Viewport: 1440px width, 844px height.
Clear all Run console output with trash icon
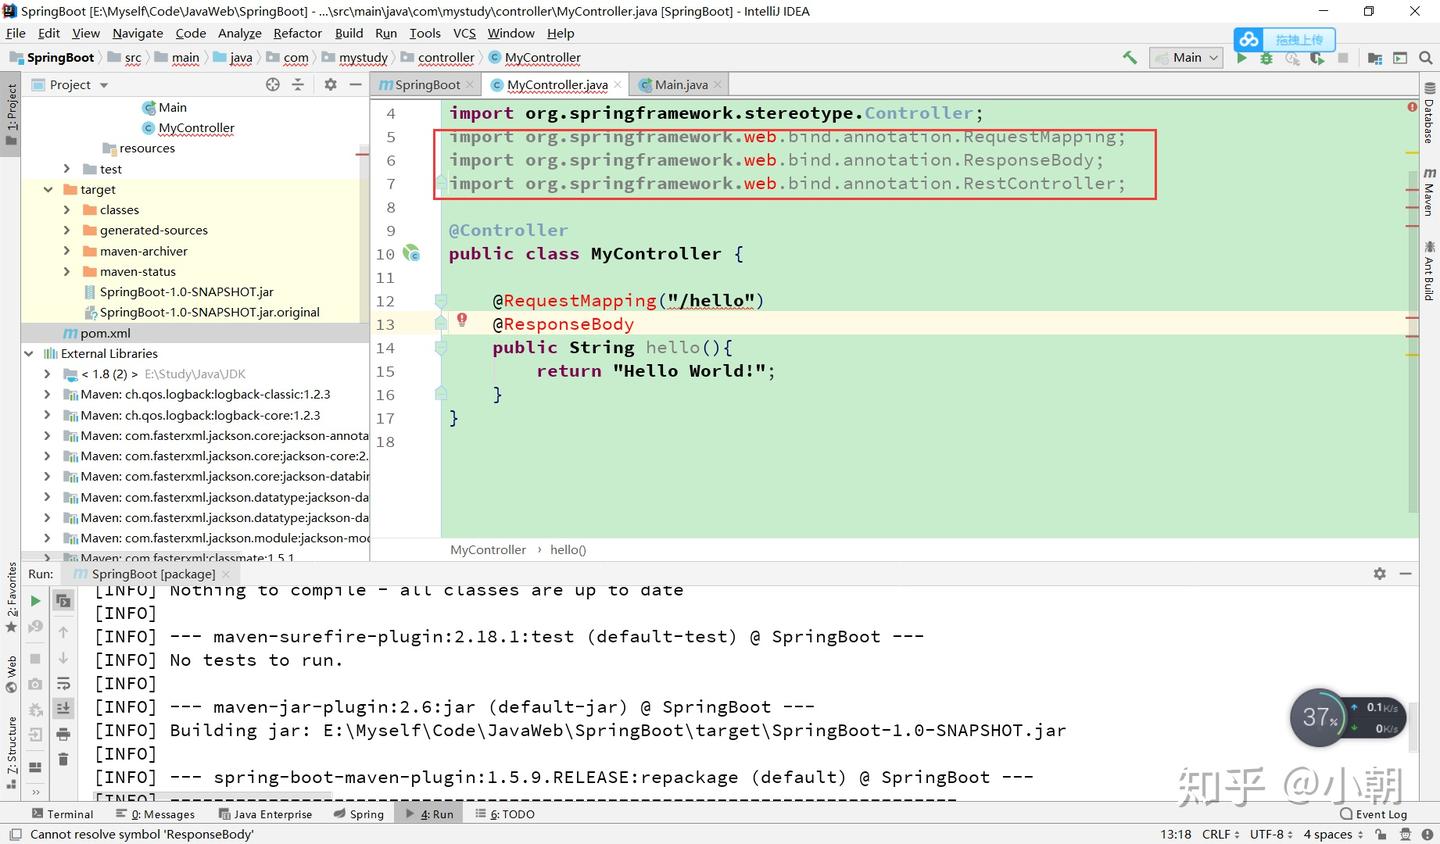tap(63, 759)
